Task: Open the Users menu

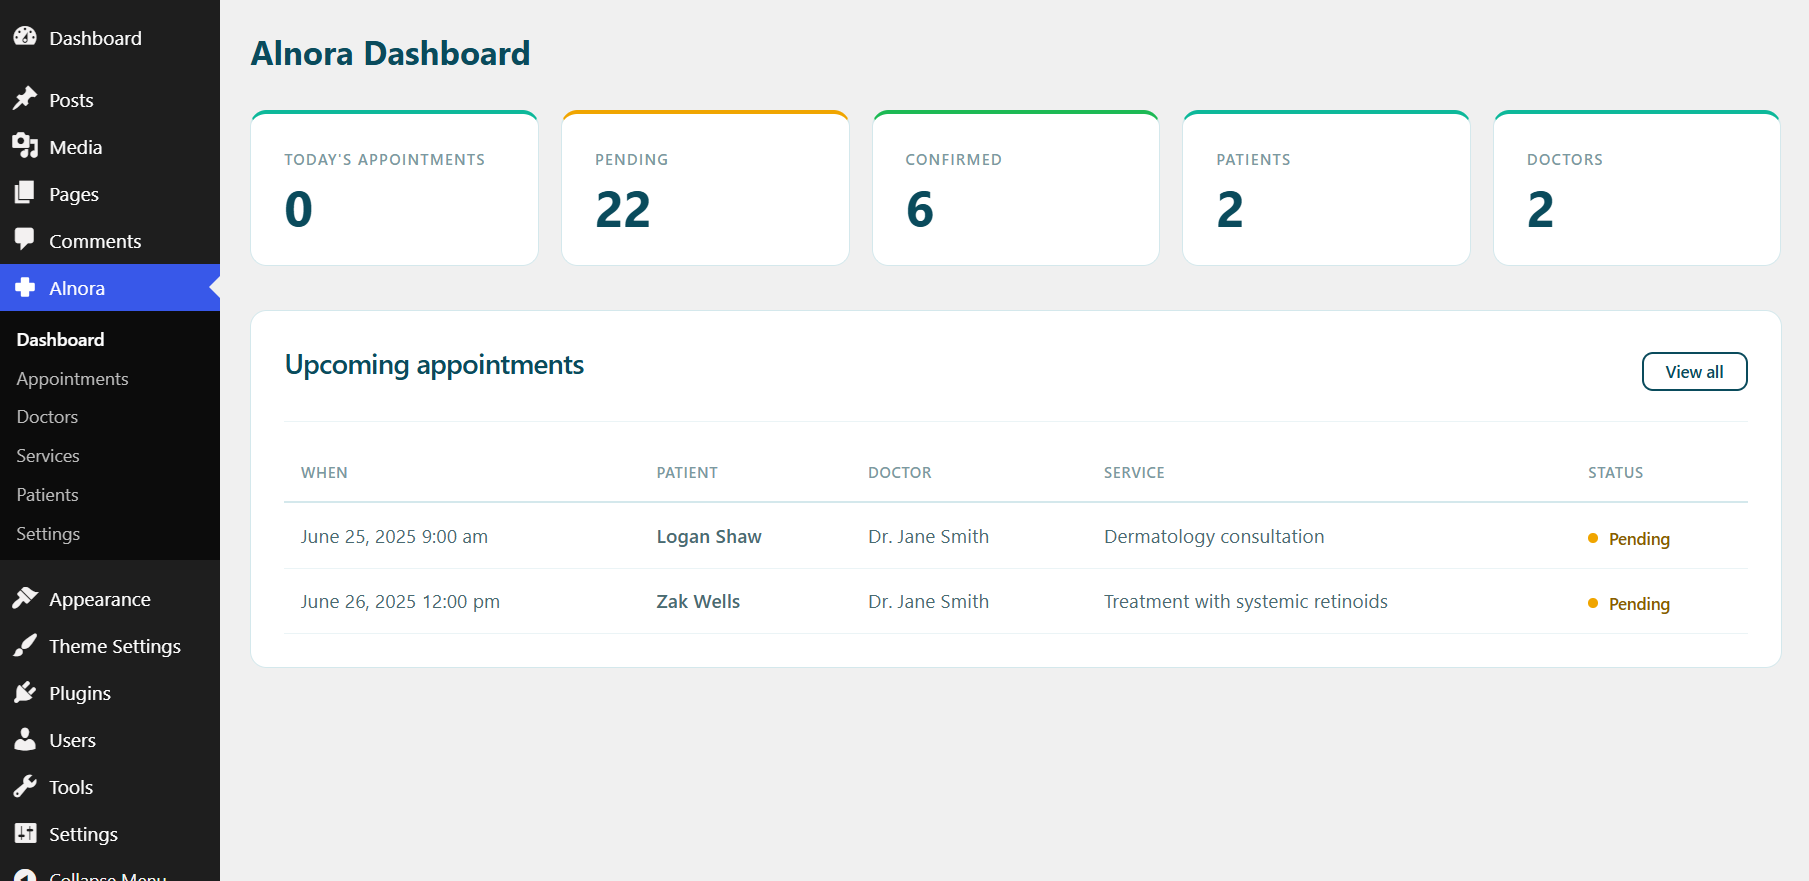Action: coord(110,740)
